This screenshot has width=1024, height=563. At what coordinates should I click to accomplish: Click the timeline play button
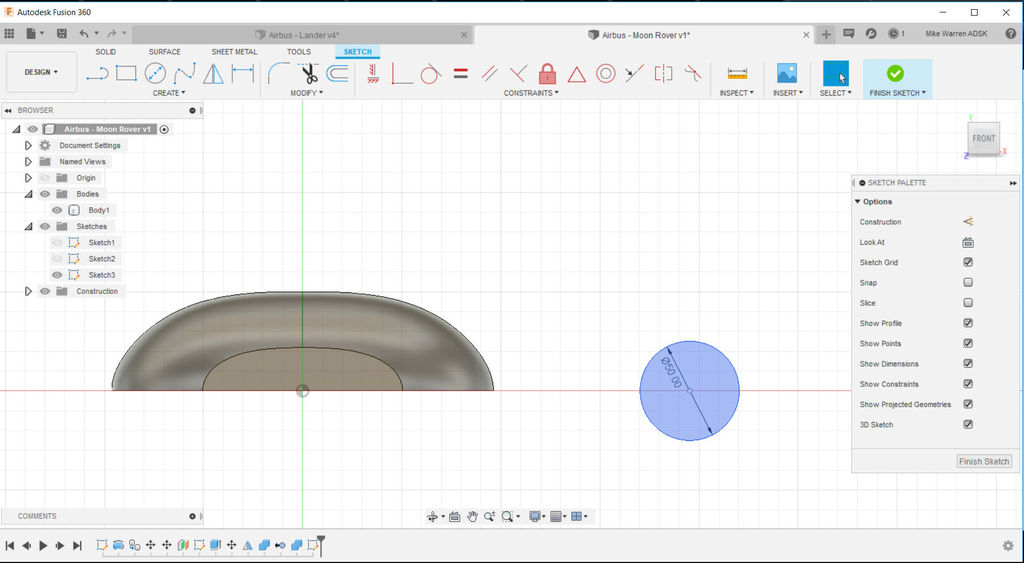click(x=43, y=545)
